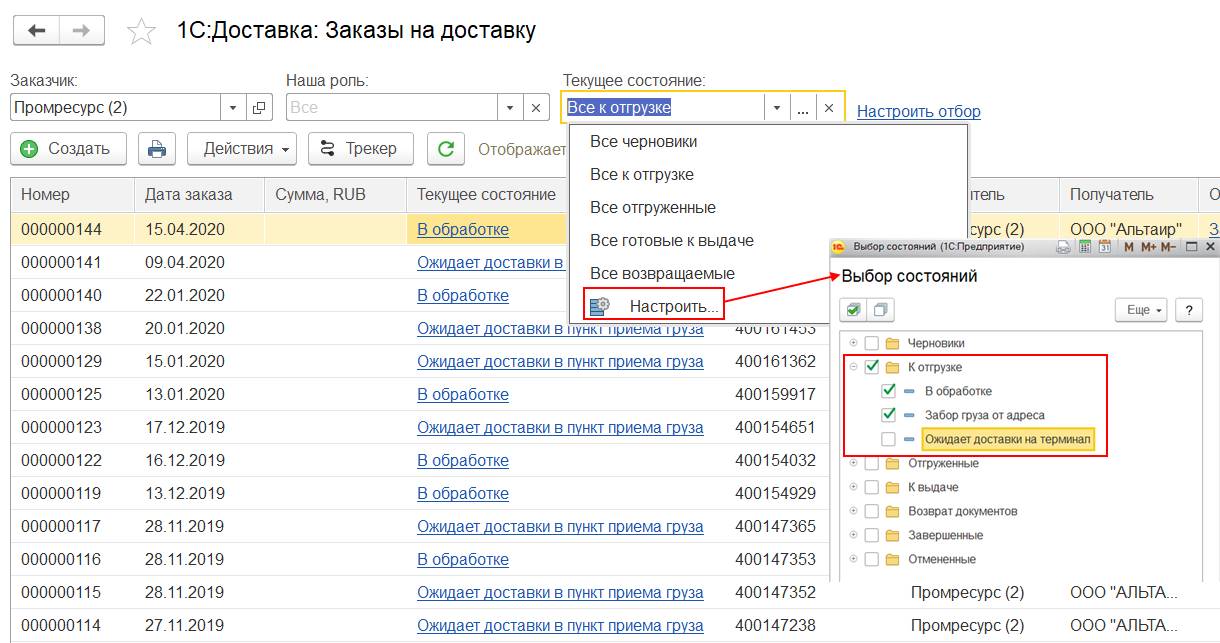Check the Завершенные checkbox
Screen dimensions: 1220x643
click(x=871, y=535)
